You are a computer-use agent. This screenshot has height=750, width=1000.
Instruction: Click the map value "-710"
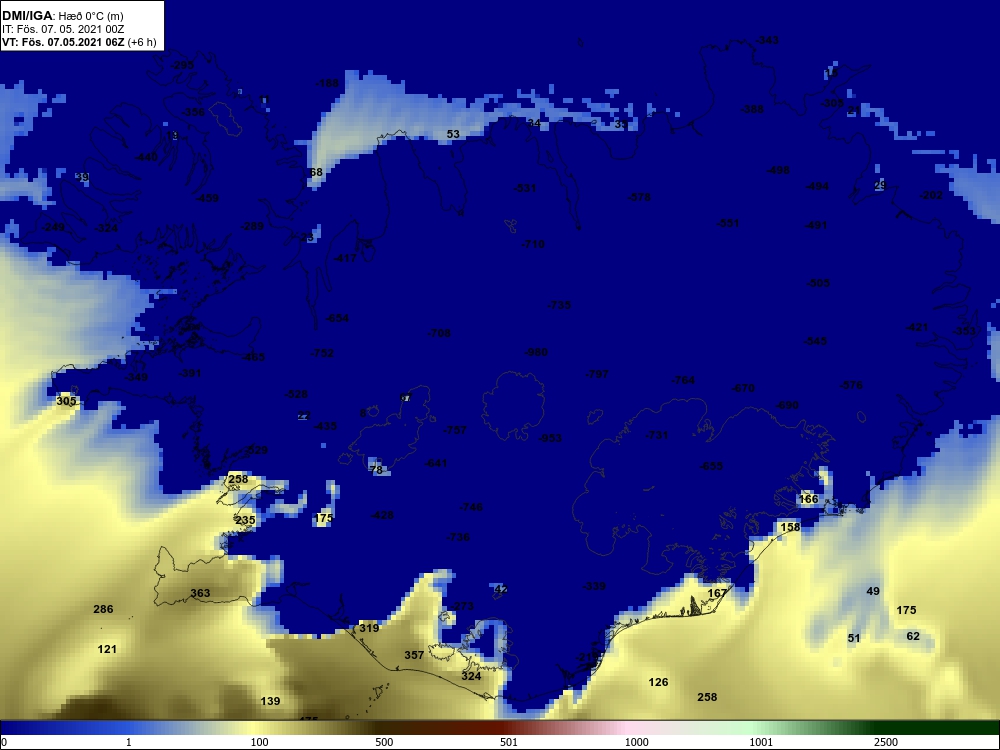click(533, 244)
